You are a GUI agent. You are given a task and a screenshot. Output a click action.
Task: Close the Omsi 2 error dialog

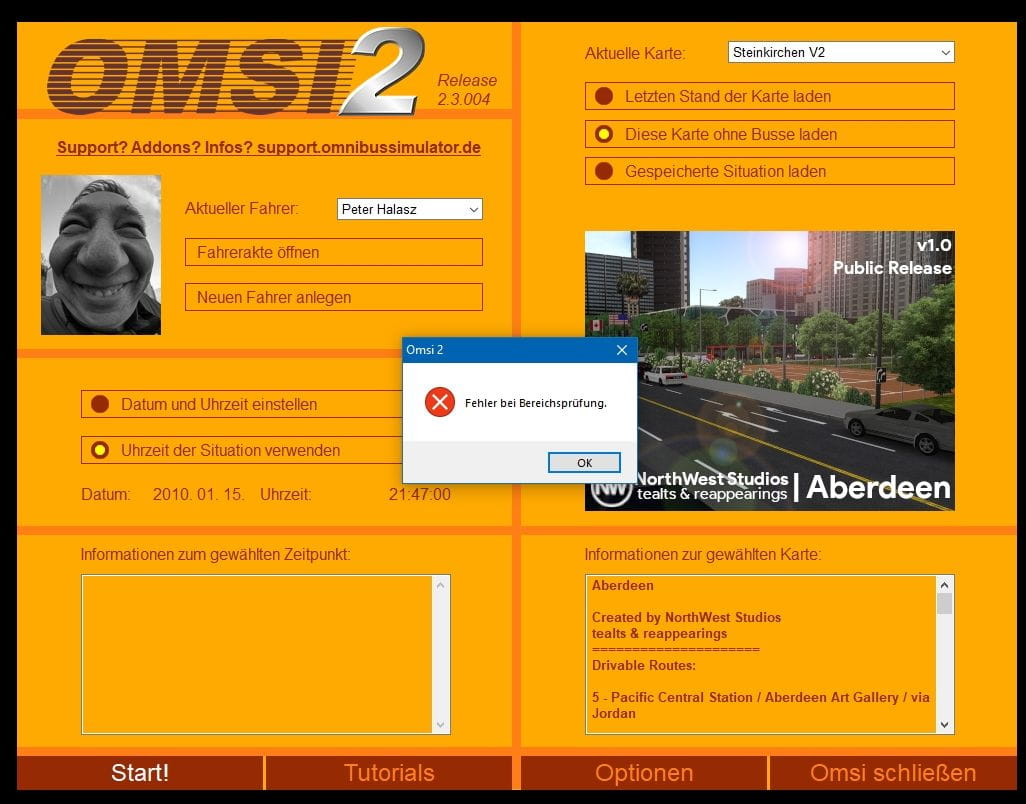point(622,350)
